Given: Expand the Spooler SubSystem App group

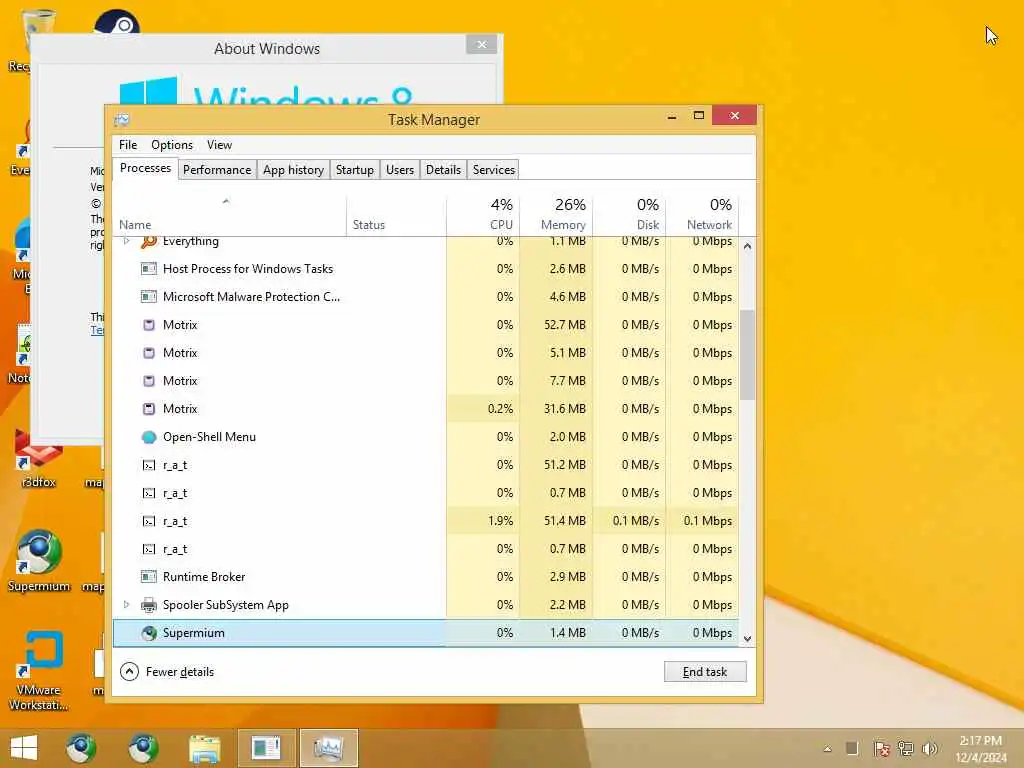Looking at the screenshot, I should coord(127,605).
